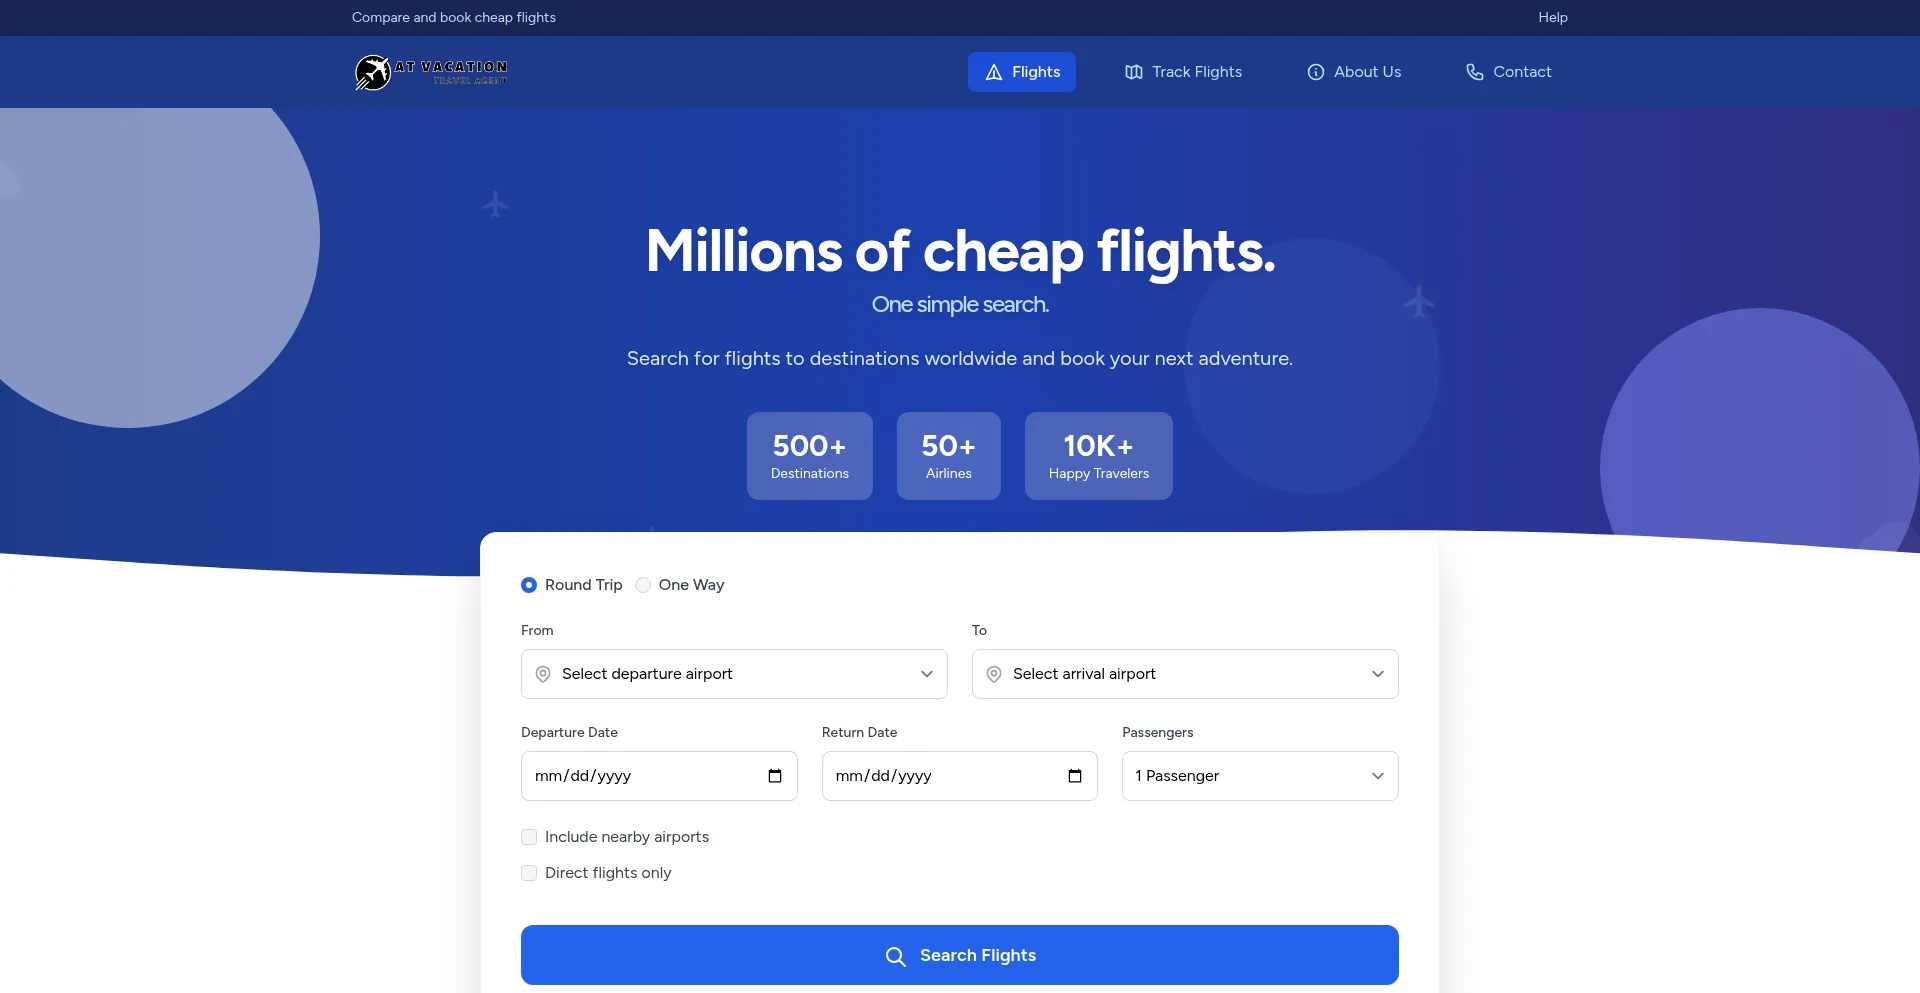The height and width of the screenshot is (993, 1920).
Task: Click the info icon beside About Us
Action: (1316, 72)
